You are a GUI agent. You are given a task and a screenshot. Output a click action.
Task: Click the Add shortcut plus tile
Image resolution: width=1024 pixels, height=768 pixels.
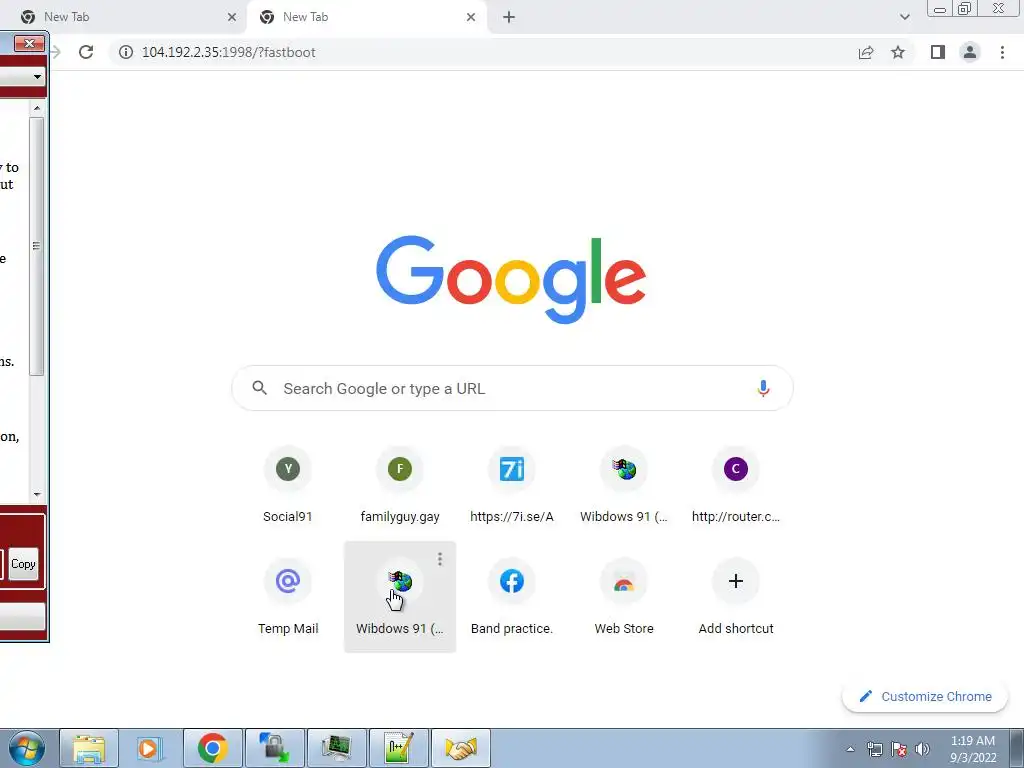click(736, 597)
